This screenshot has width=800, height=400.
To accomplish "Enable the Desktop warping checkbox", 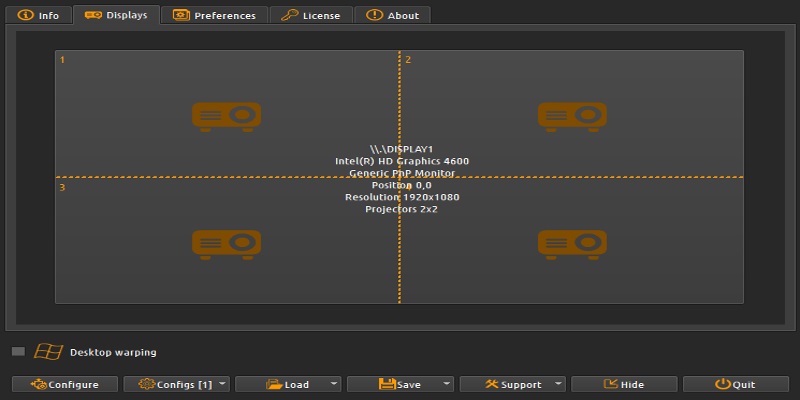I will pyautogui.click(x=18, y=352).
